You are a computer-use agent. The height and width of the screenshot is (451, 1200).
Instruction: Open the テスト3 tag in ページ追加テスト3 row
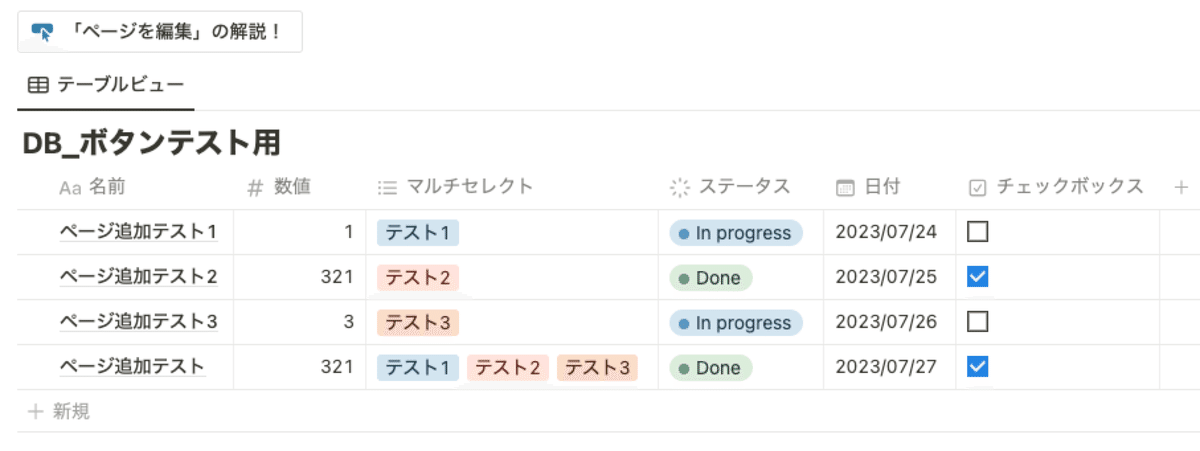coord(418,323)
